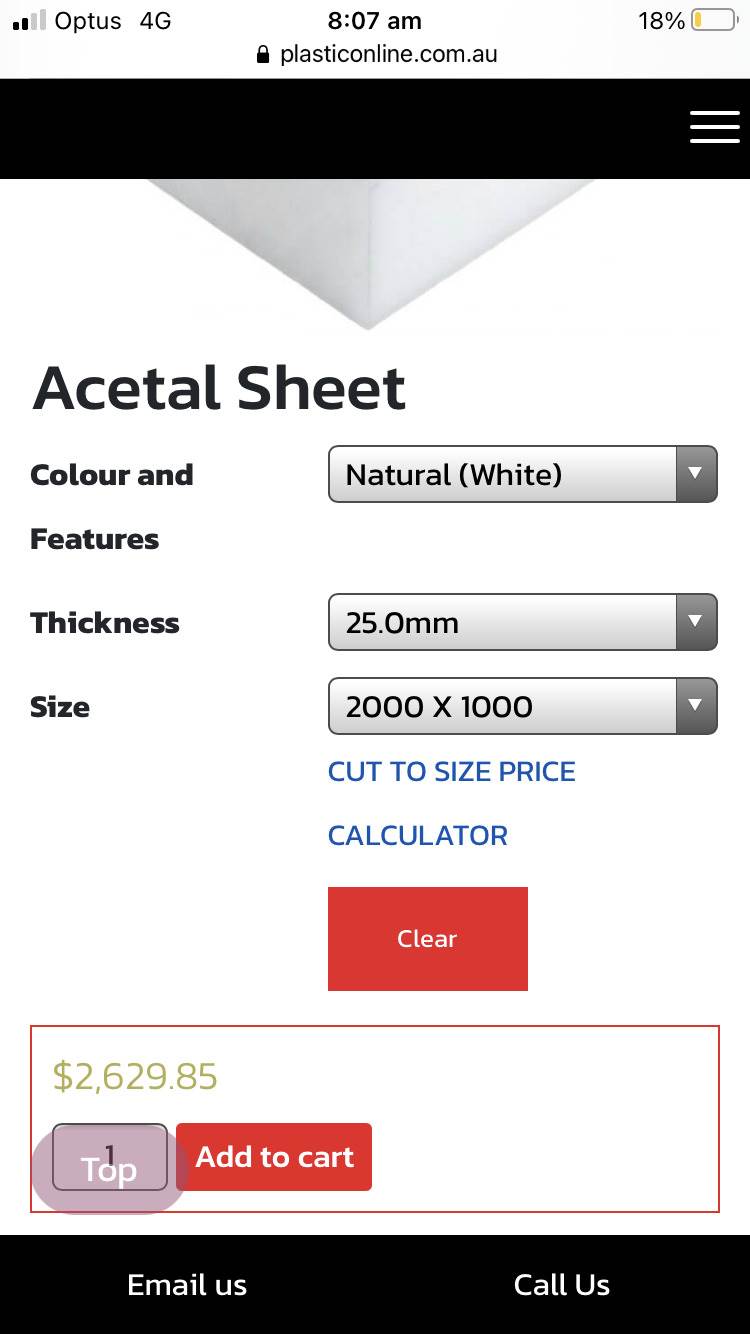Select Email us in bottom bar
This screenshot has width=750, height=1334.
[187, 1285]
